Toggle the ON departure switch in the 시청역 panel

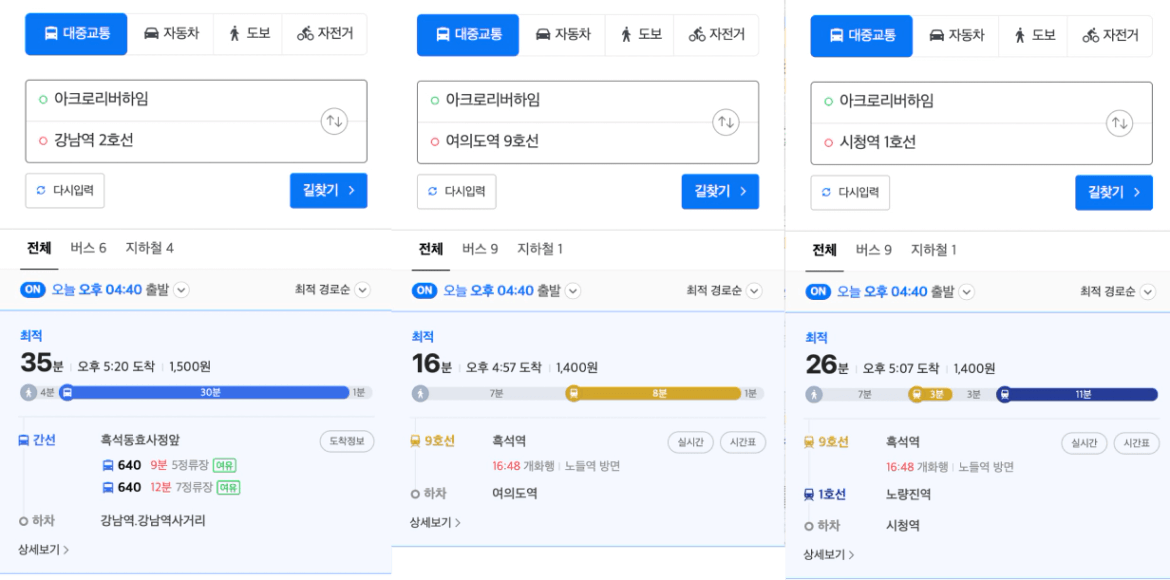point(818,291)
